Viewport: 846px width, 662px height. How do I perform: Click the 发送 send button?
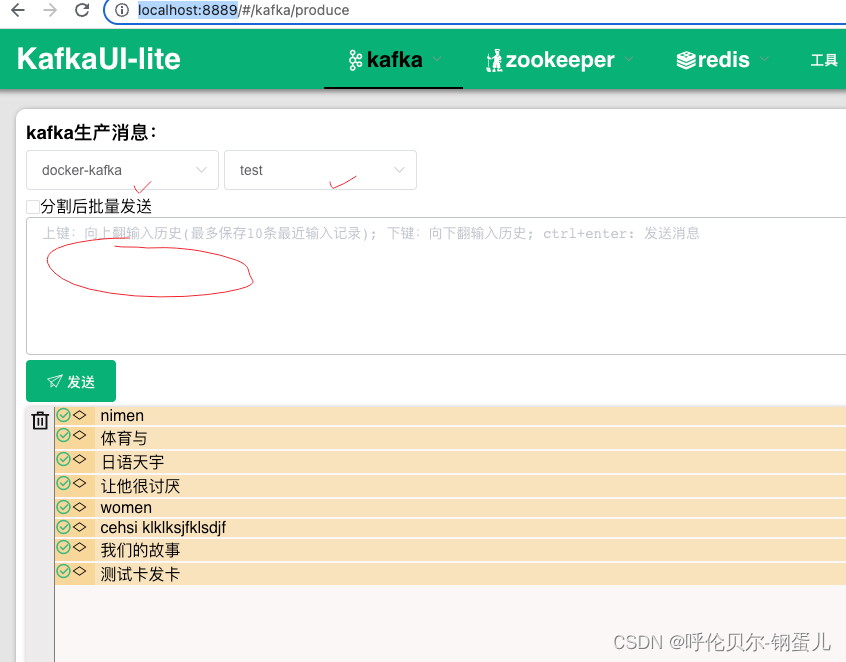pyautogui.click(x=71, y=381)
